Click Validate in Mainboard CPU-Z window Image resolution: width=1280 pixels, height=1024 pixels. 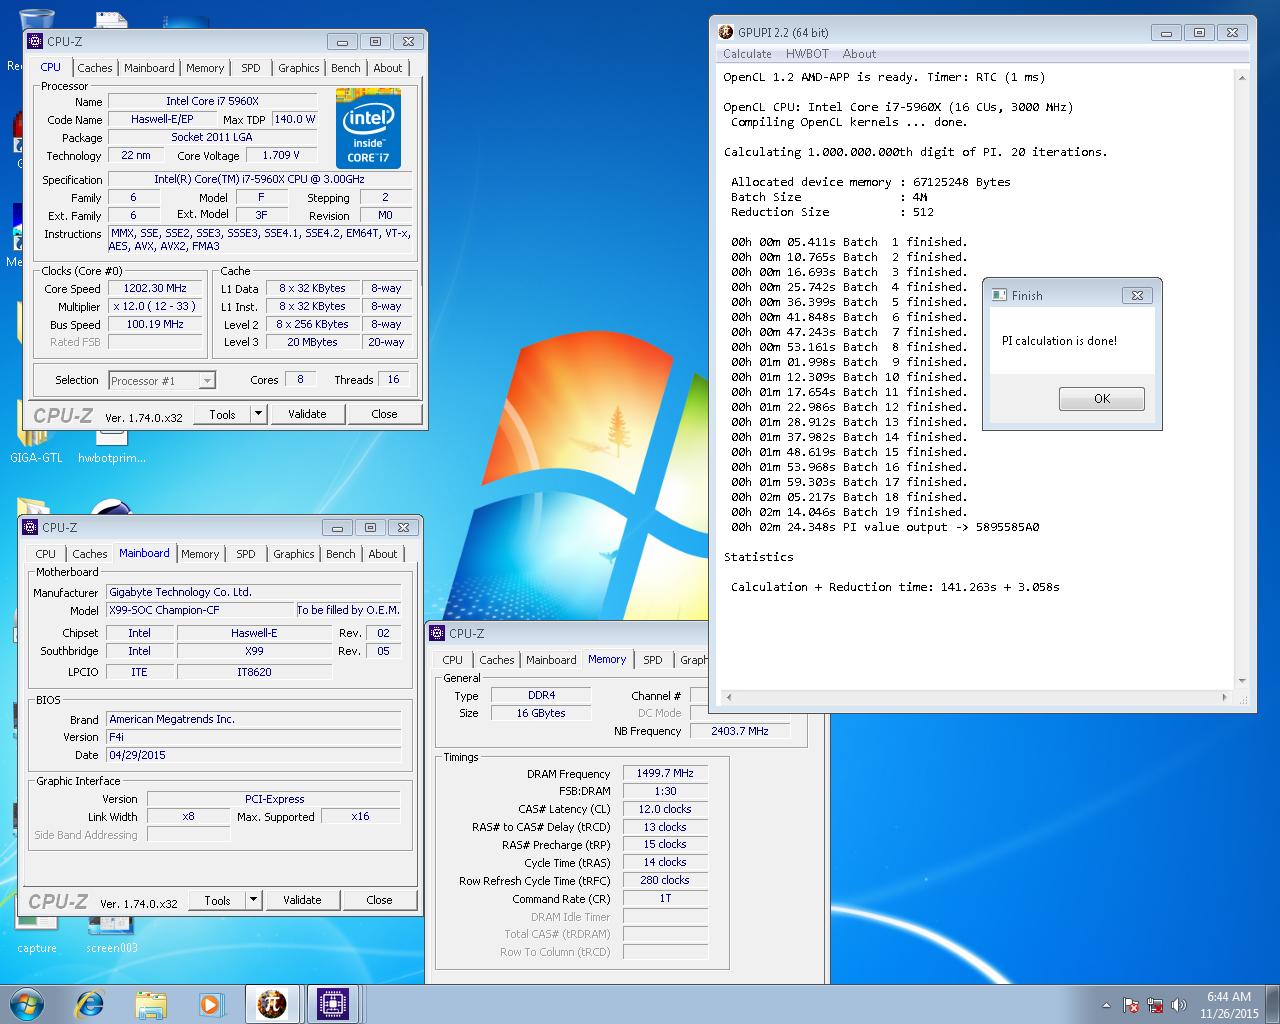coord(302,900)
